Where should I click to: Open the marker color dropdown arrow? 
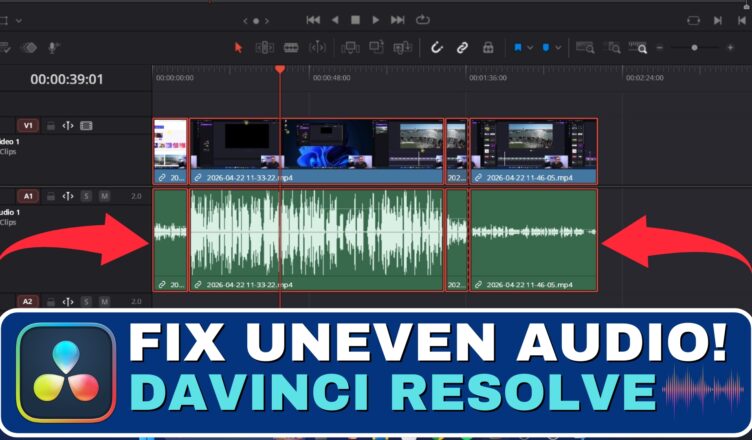click(558, 48)
